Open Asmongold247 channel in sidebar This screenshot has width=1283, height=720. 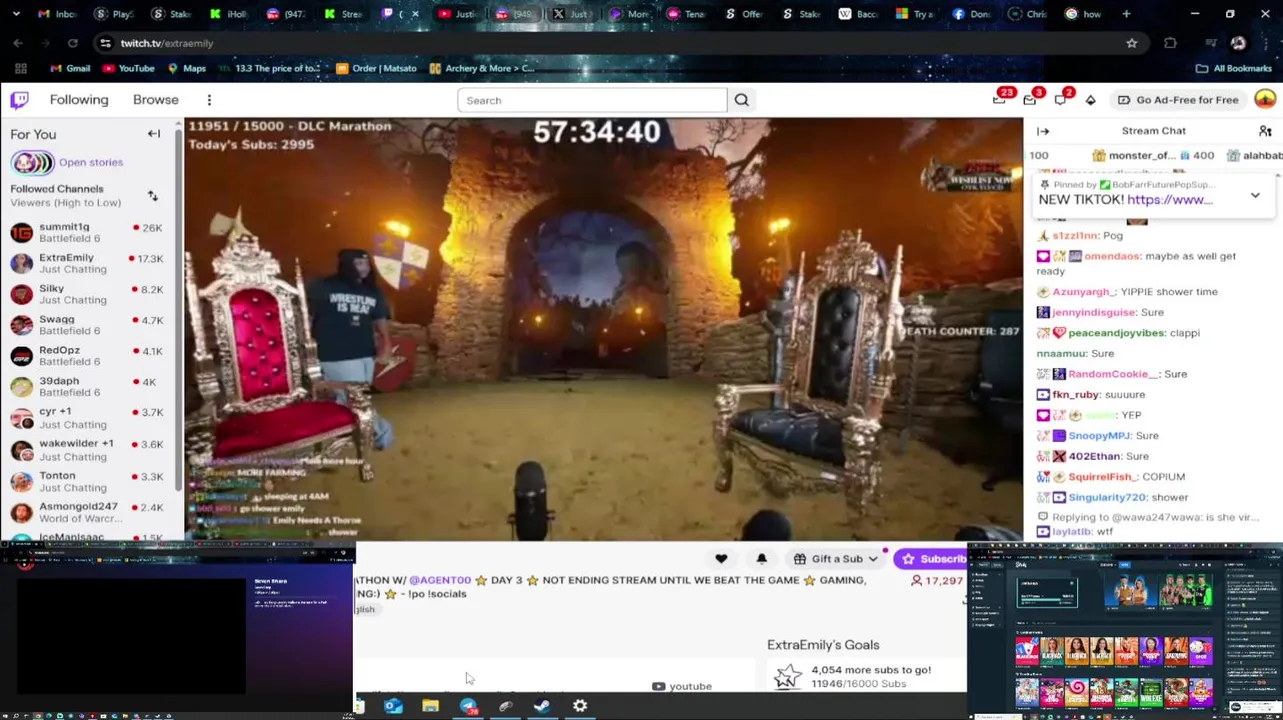[88, 512]
